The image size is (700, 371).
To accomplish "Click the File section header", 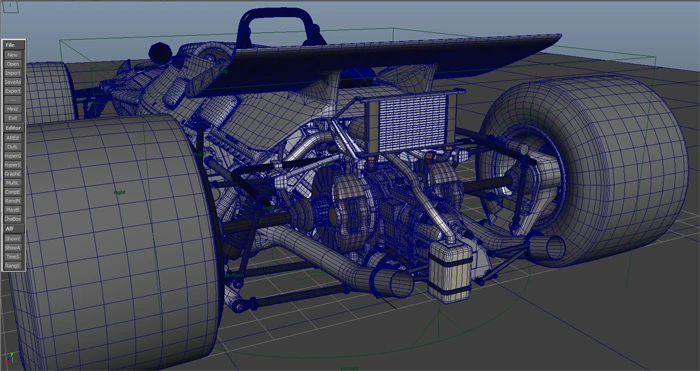I will pyautogui.click(x=13, y=45).
